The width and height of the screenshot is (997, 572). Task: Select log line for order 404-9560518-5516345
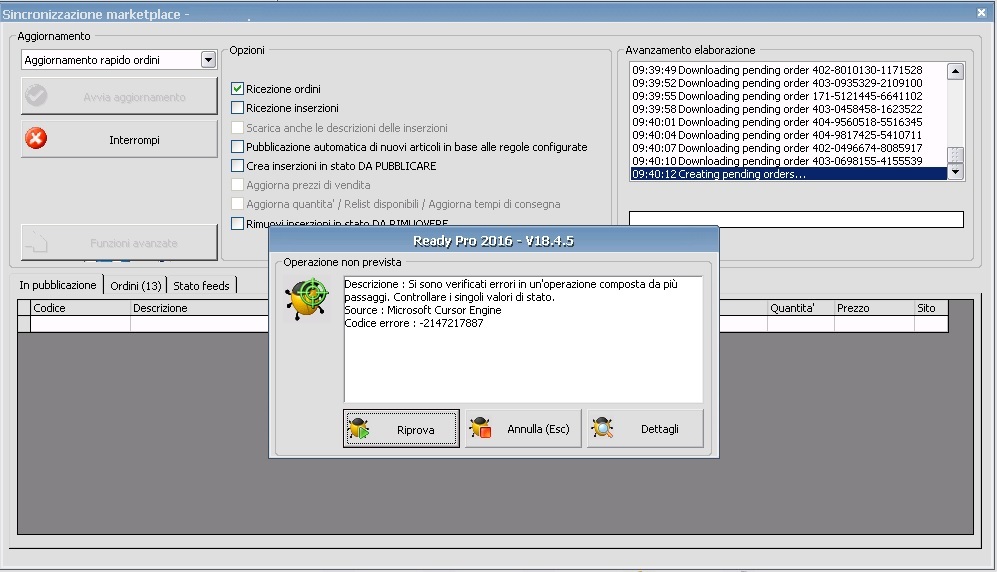pos(788,122)
